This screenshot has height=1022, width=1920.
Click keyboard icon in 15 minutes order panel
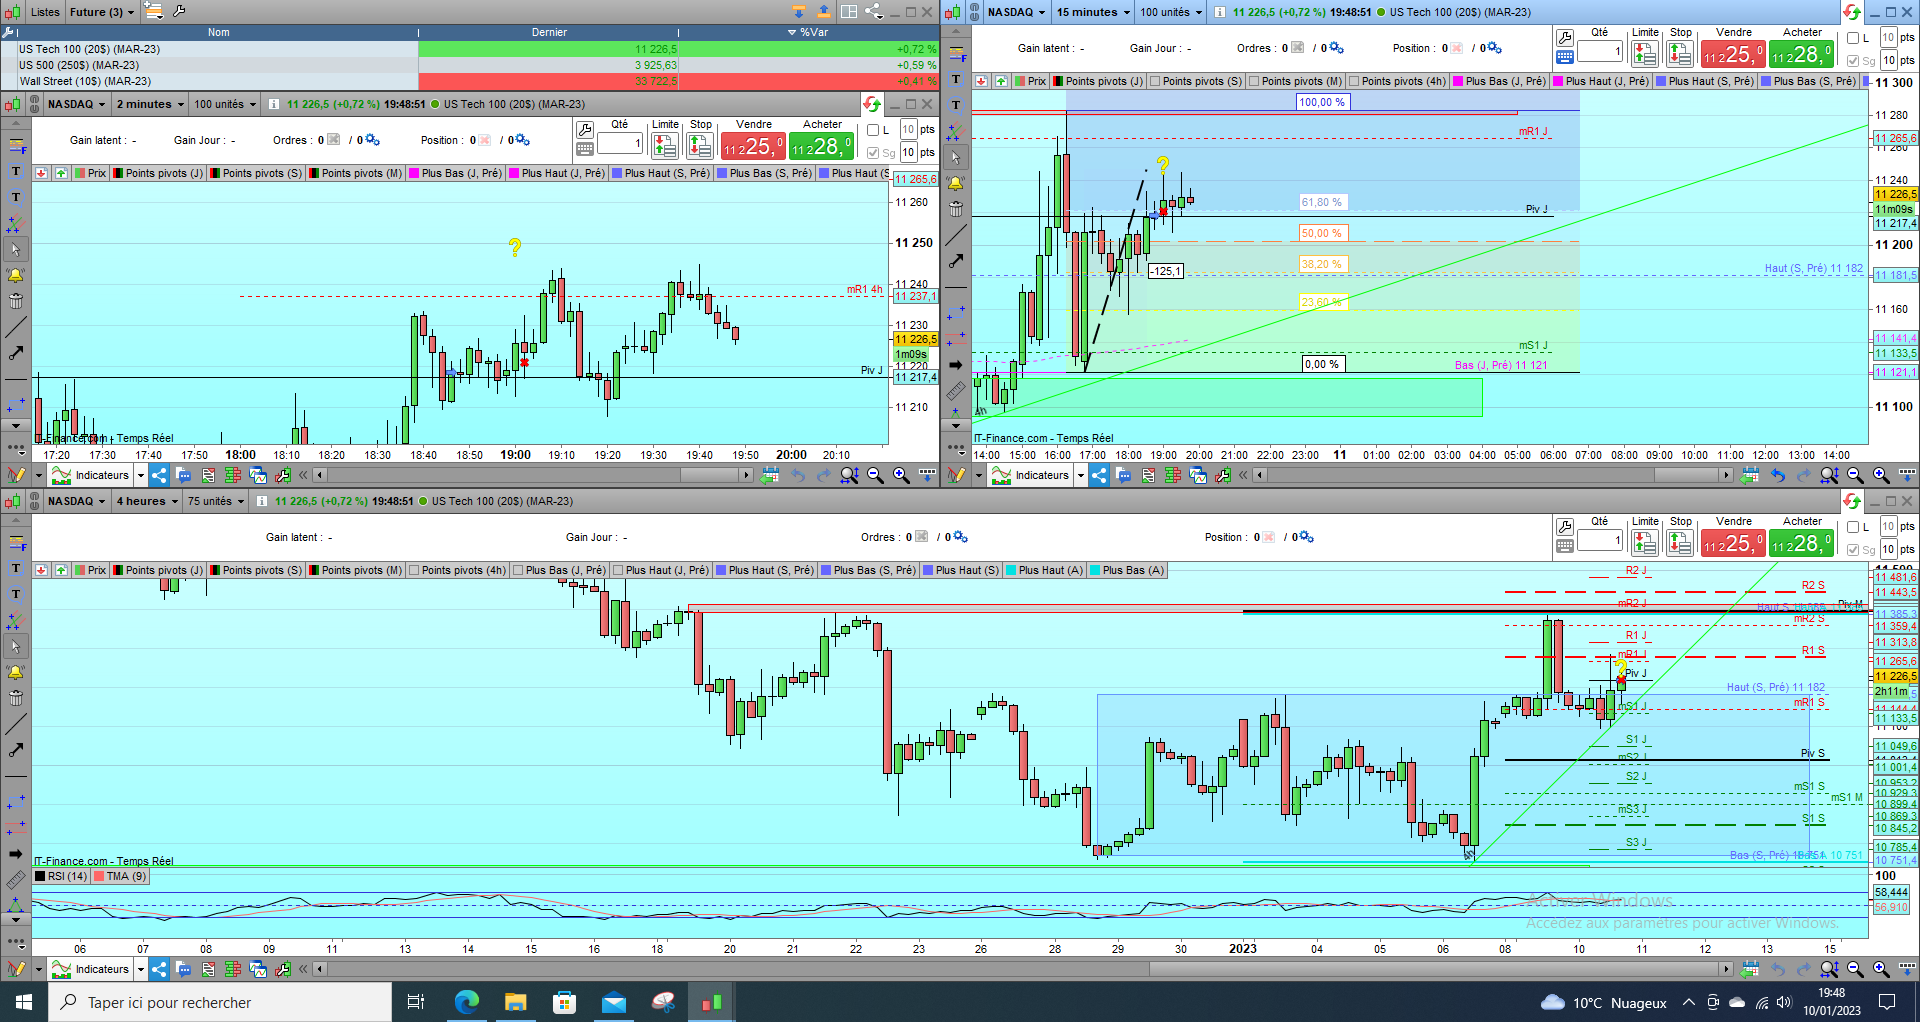[1565, 57]
